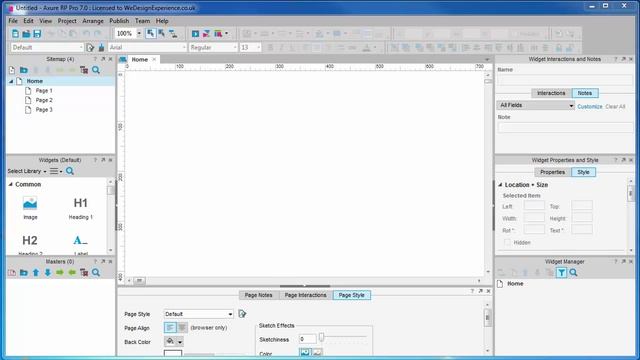Screen dimensions: 640x360
Task: Click the Masters move down arrow
Action: [48, 273]
